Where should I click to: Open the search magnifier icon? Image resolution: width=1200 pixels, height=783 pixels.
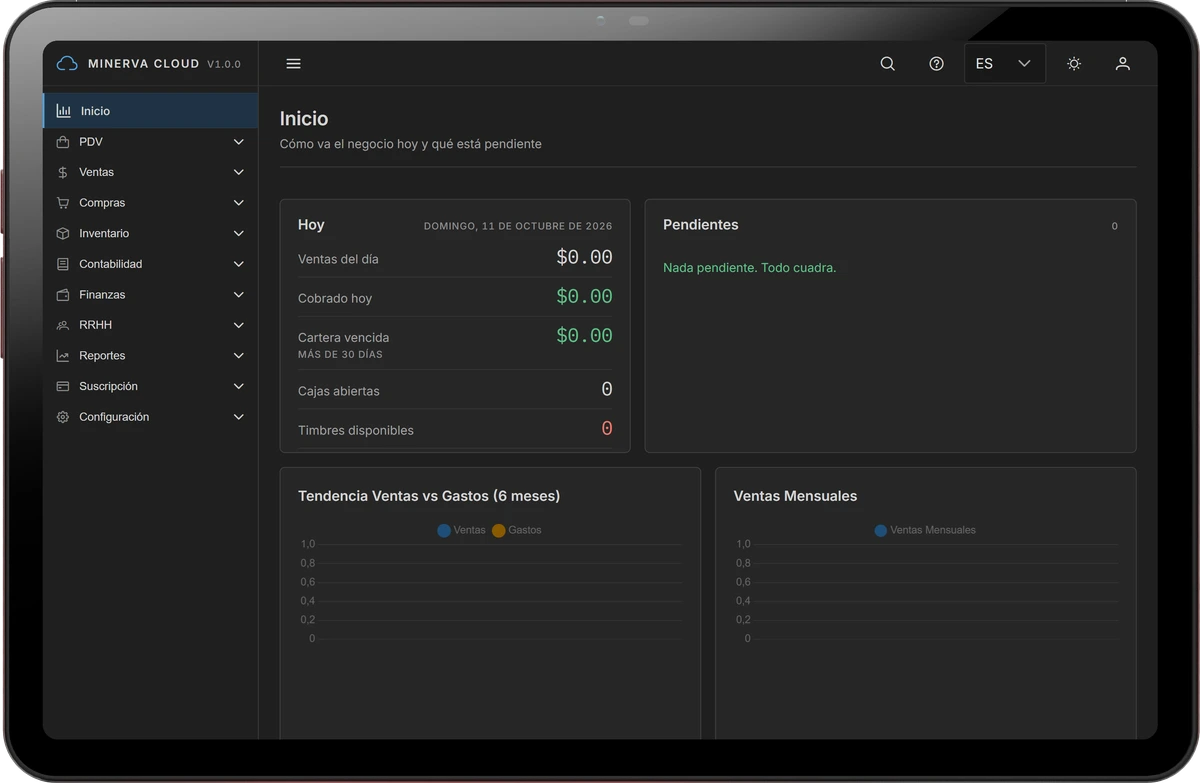click(x=887, y=63)
